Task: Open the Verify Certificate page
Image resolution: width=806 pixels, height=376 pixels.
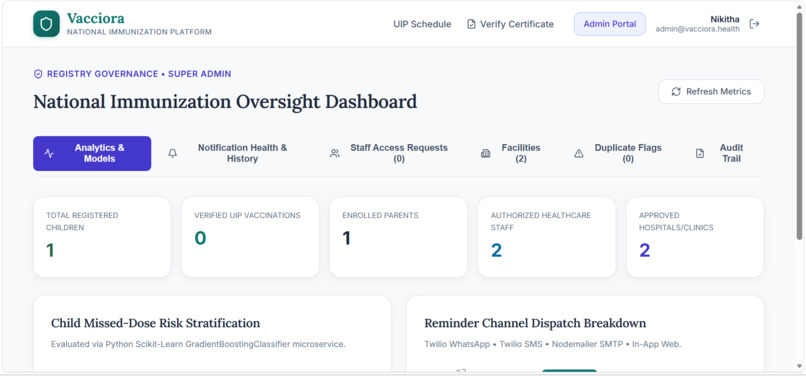Action: pyautogui.click(x=510, y=24)
